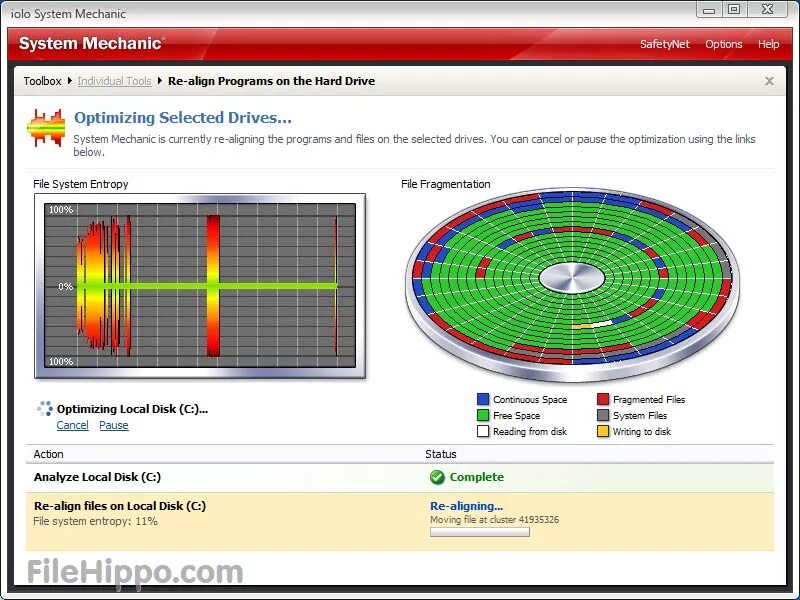The width and height of the screenshot is (800, 600).
Task: Click the Complete status text
Action: pyautogui.click(x=477, y=477)
